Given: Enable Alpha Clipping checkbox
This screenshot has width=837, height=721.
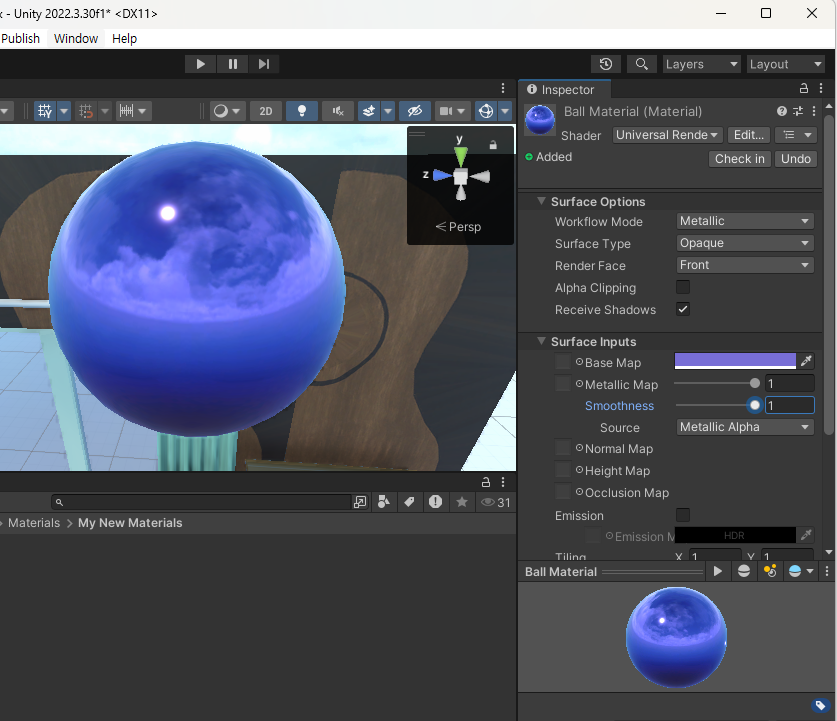Looking at the screenshot, I should tap(683, 287).
